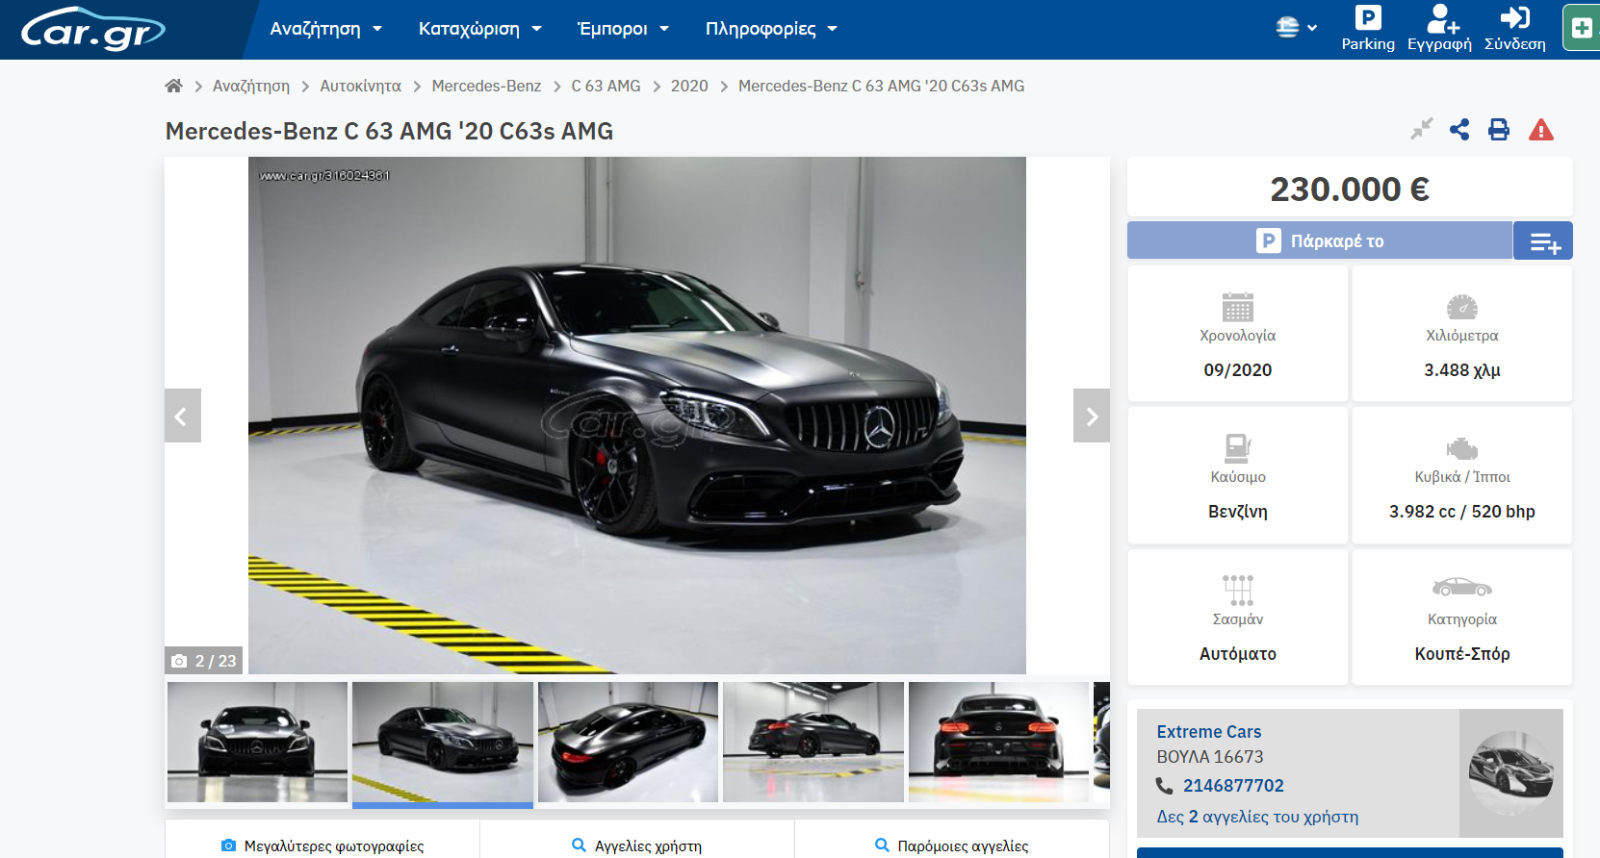Open the Καταχώριση menu
The image size is (1600, 858).
[x=480, y=29]
